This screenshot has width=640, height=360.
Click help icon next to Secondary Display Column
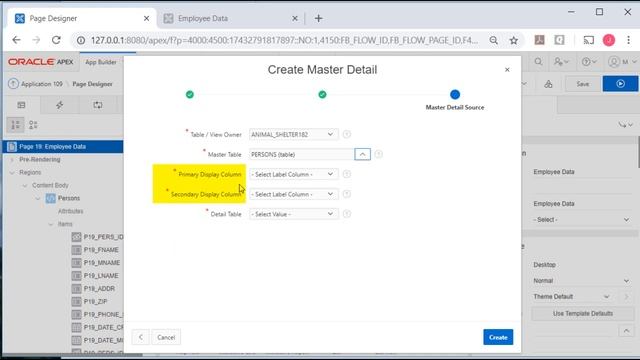[x=347, y=194]
